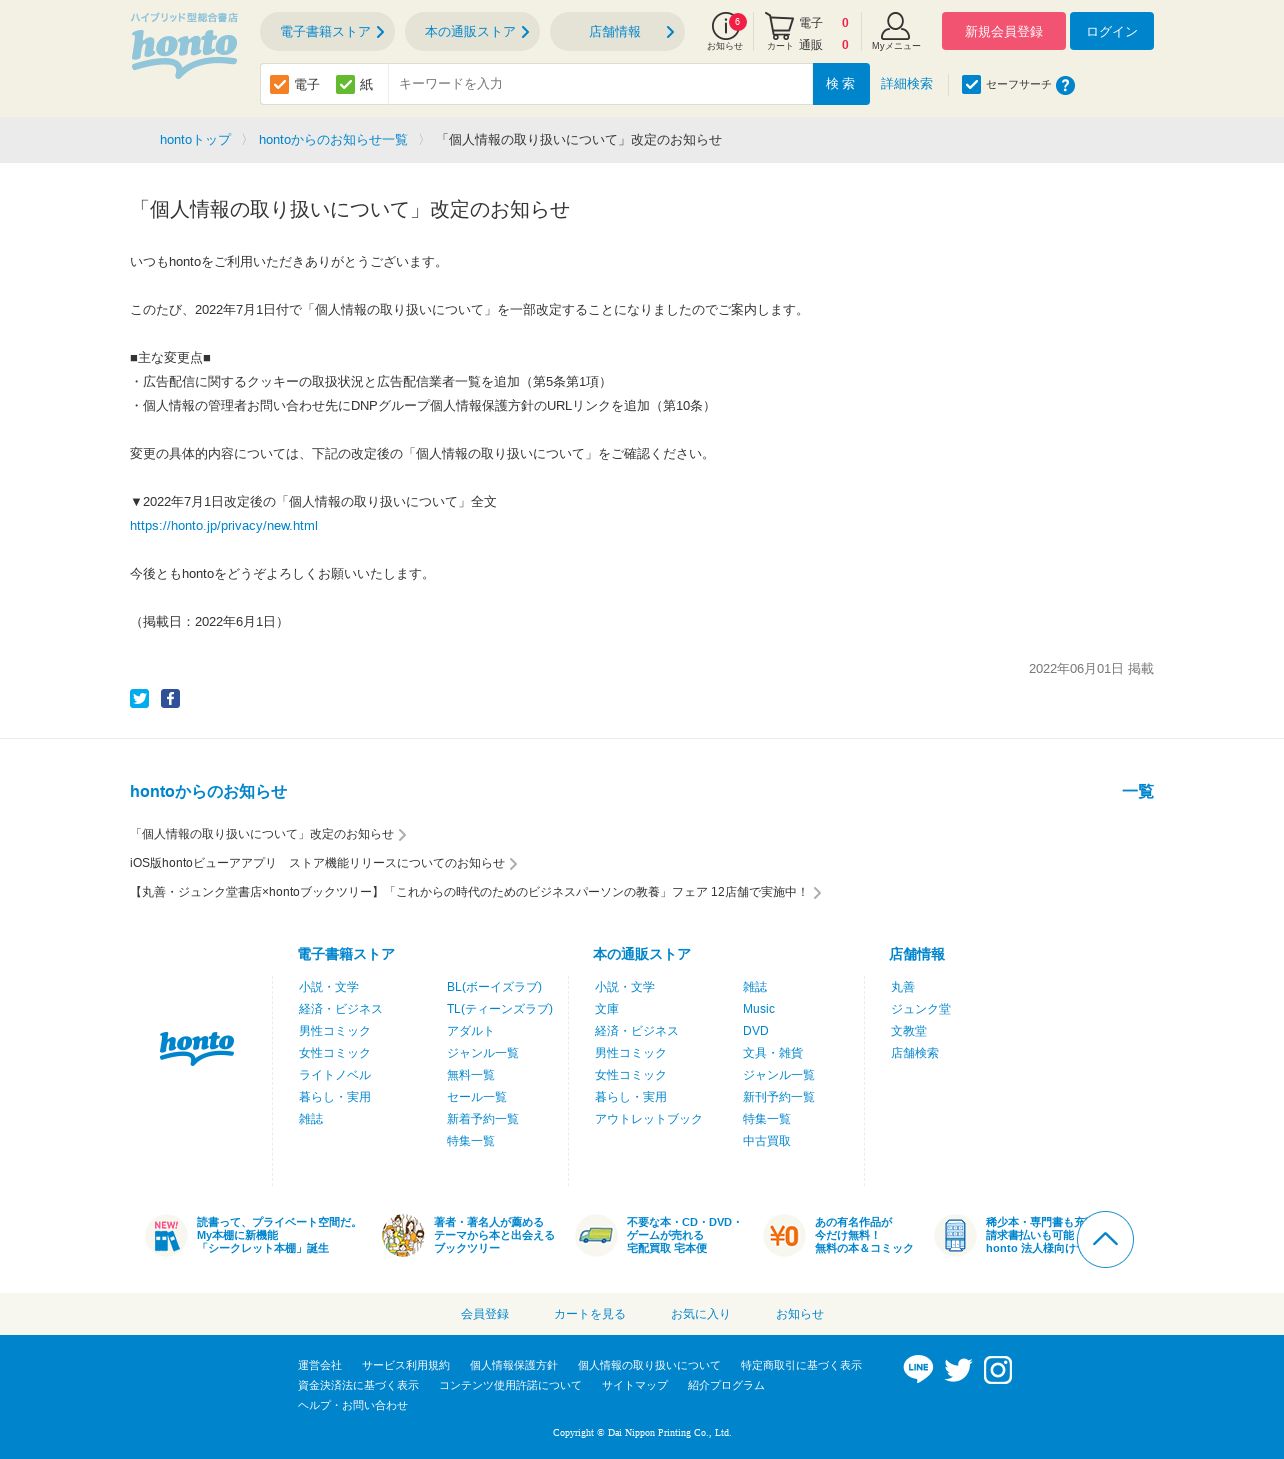
Task: Open the 丸善・ジュンク堂書店 fair notice item
Action: 476,892
